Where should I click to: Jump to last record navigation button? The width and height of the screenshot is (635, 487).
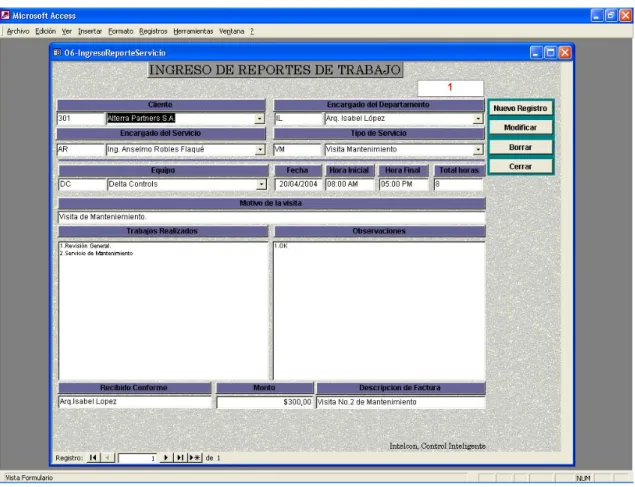[180, 457]
